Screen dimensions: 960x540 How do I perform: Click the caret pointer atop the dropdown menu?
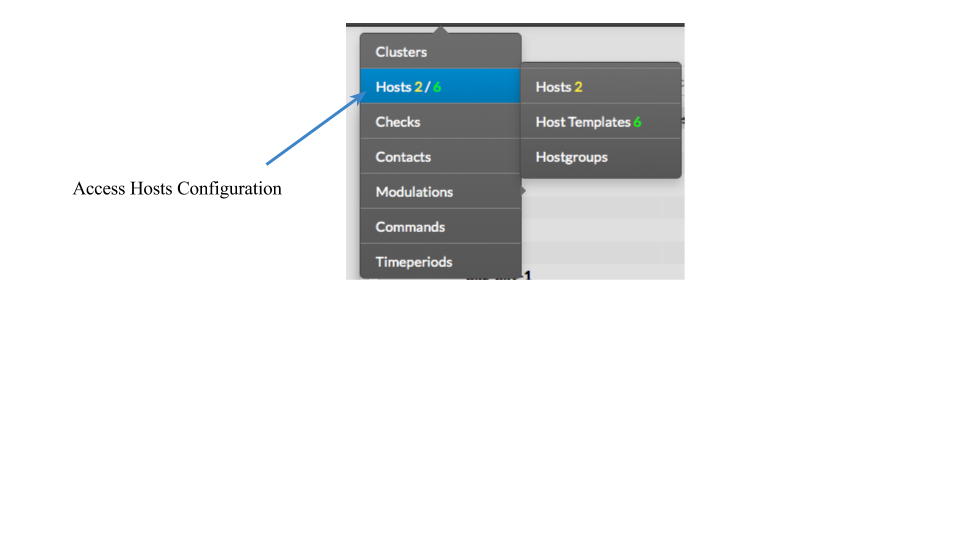coord(441,29)
